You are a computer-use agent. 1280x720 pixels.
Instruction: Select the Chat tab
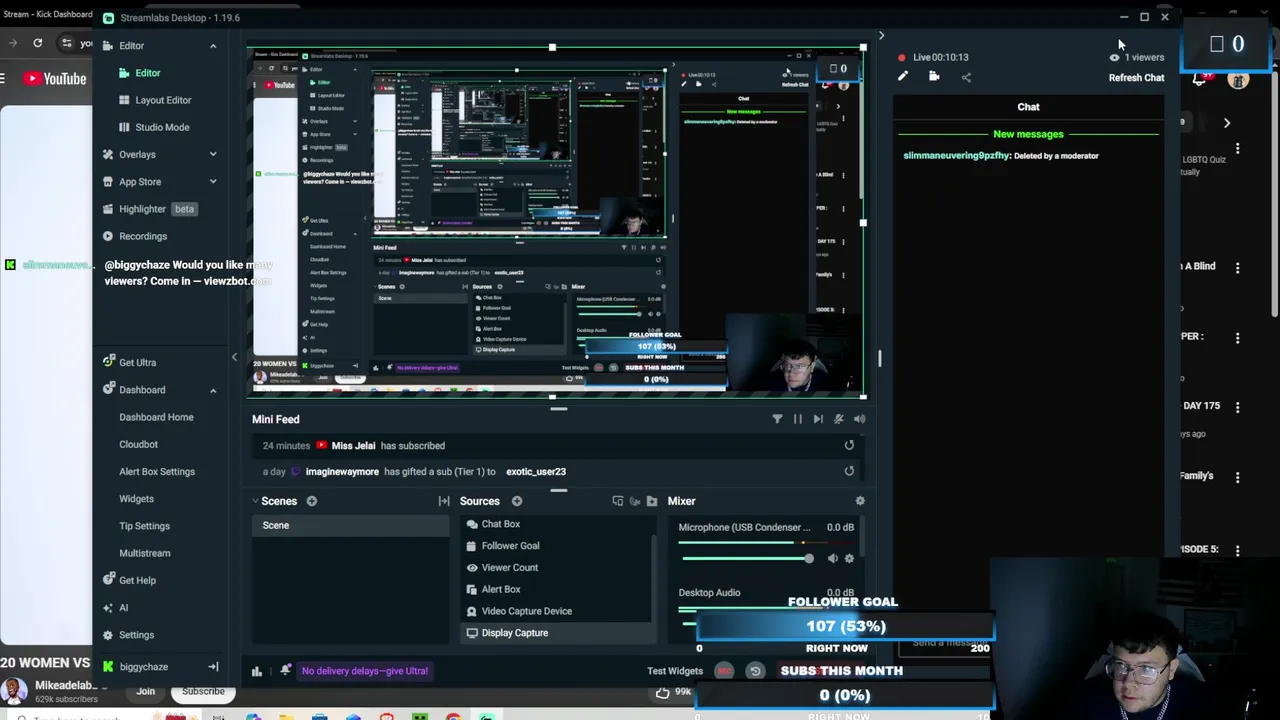tap(1028, 107)
